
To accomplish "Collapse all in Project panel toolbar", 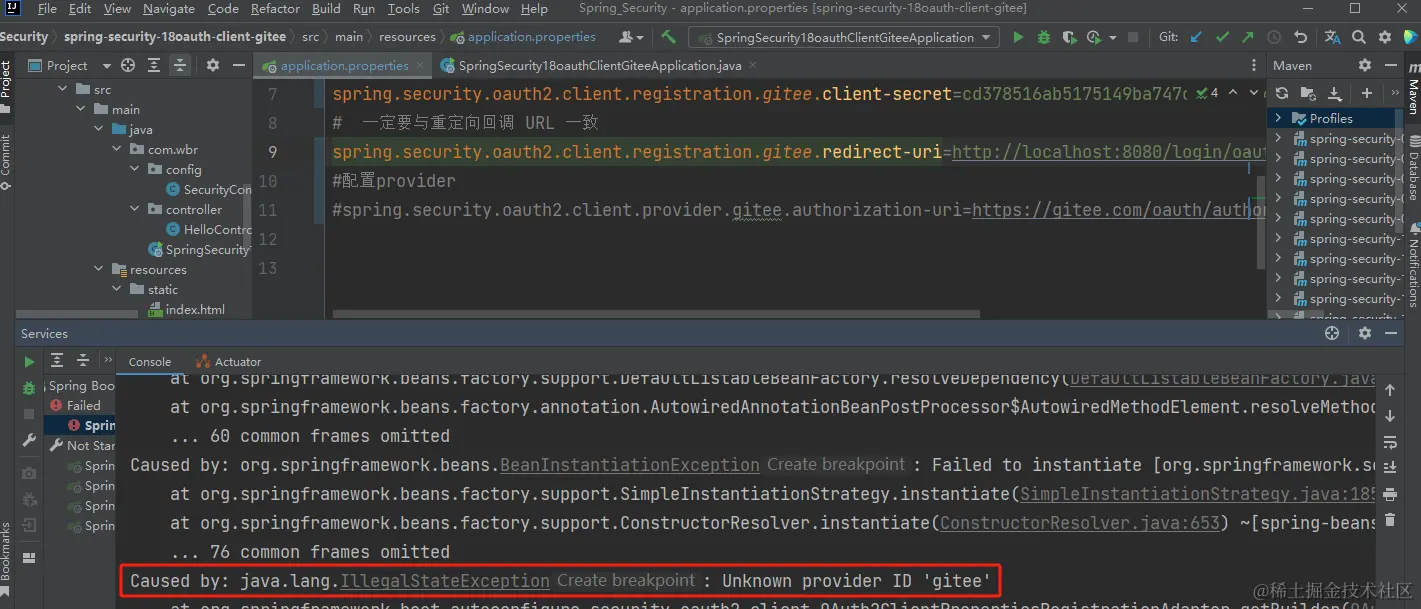I will click(179, 65).
